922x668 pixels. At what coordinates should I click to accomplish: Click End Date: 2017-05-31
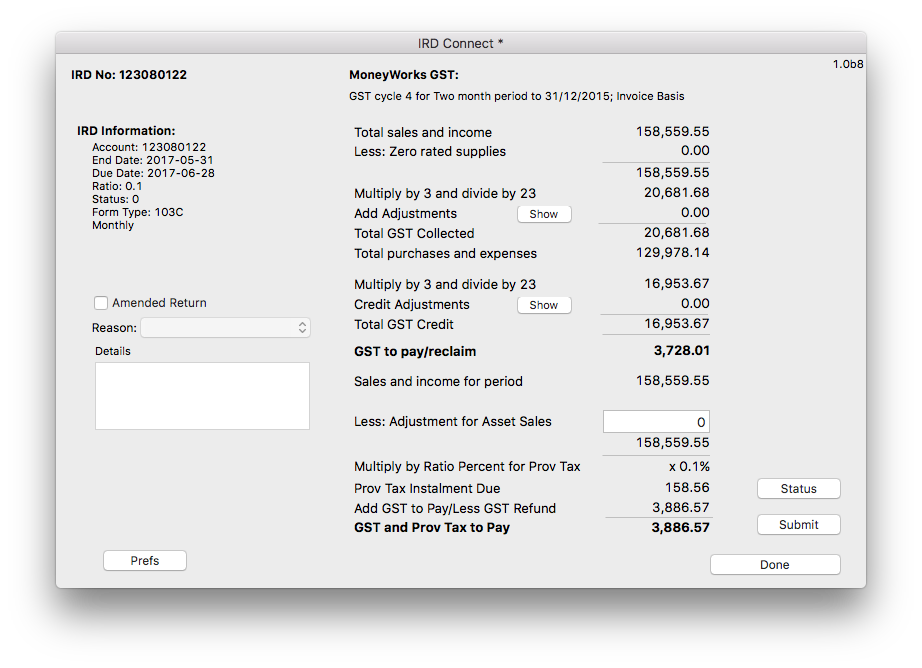click(152, 160)
